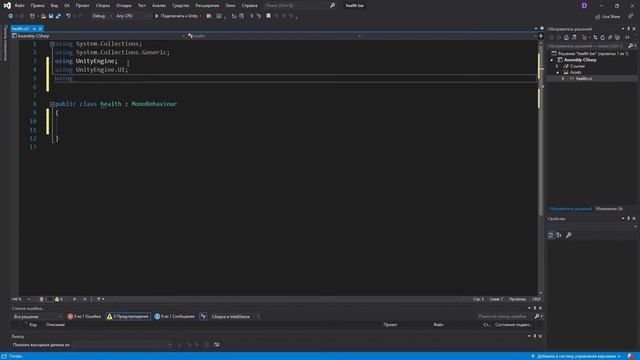Click the Save file toolbar icon
The height and width of the screenshot is (360, 640).
[x=51, y=16]
